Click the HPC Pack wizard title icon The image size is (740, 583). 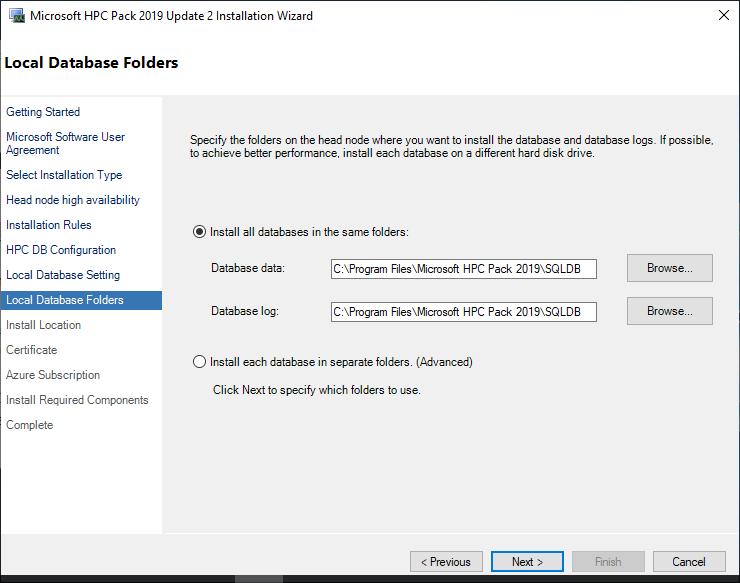(x=17, y=16)
